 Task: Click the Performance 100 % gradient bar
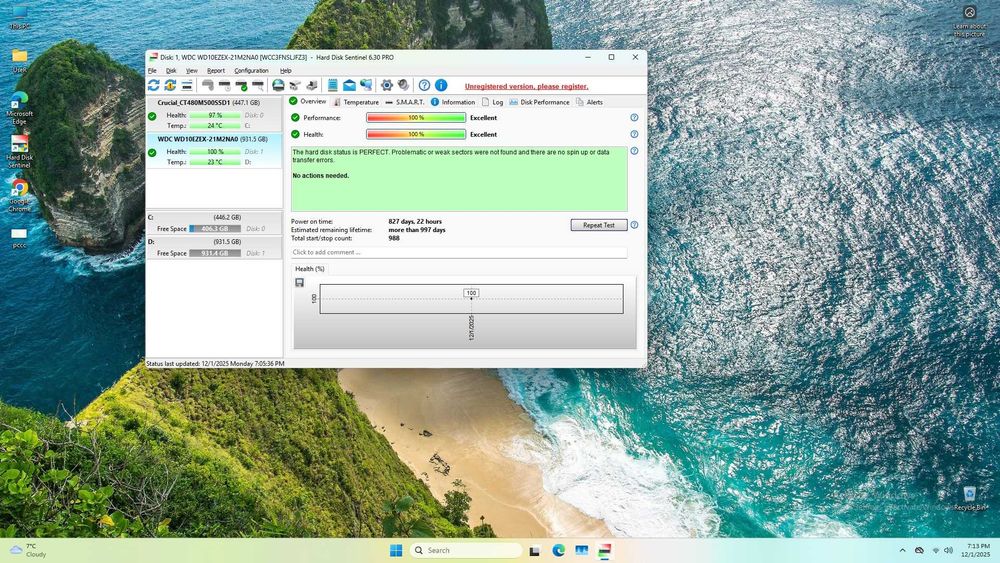(x=416, y=117)
